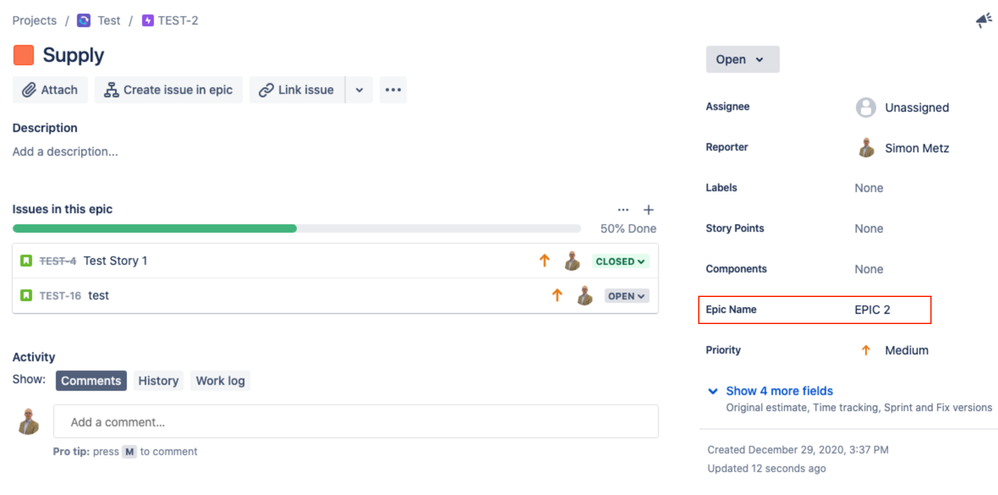This screenshot has width=998, height=495.
Task: Click the 50% Done label
Action: [628, 229]
